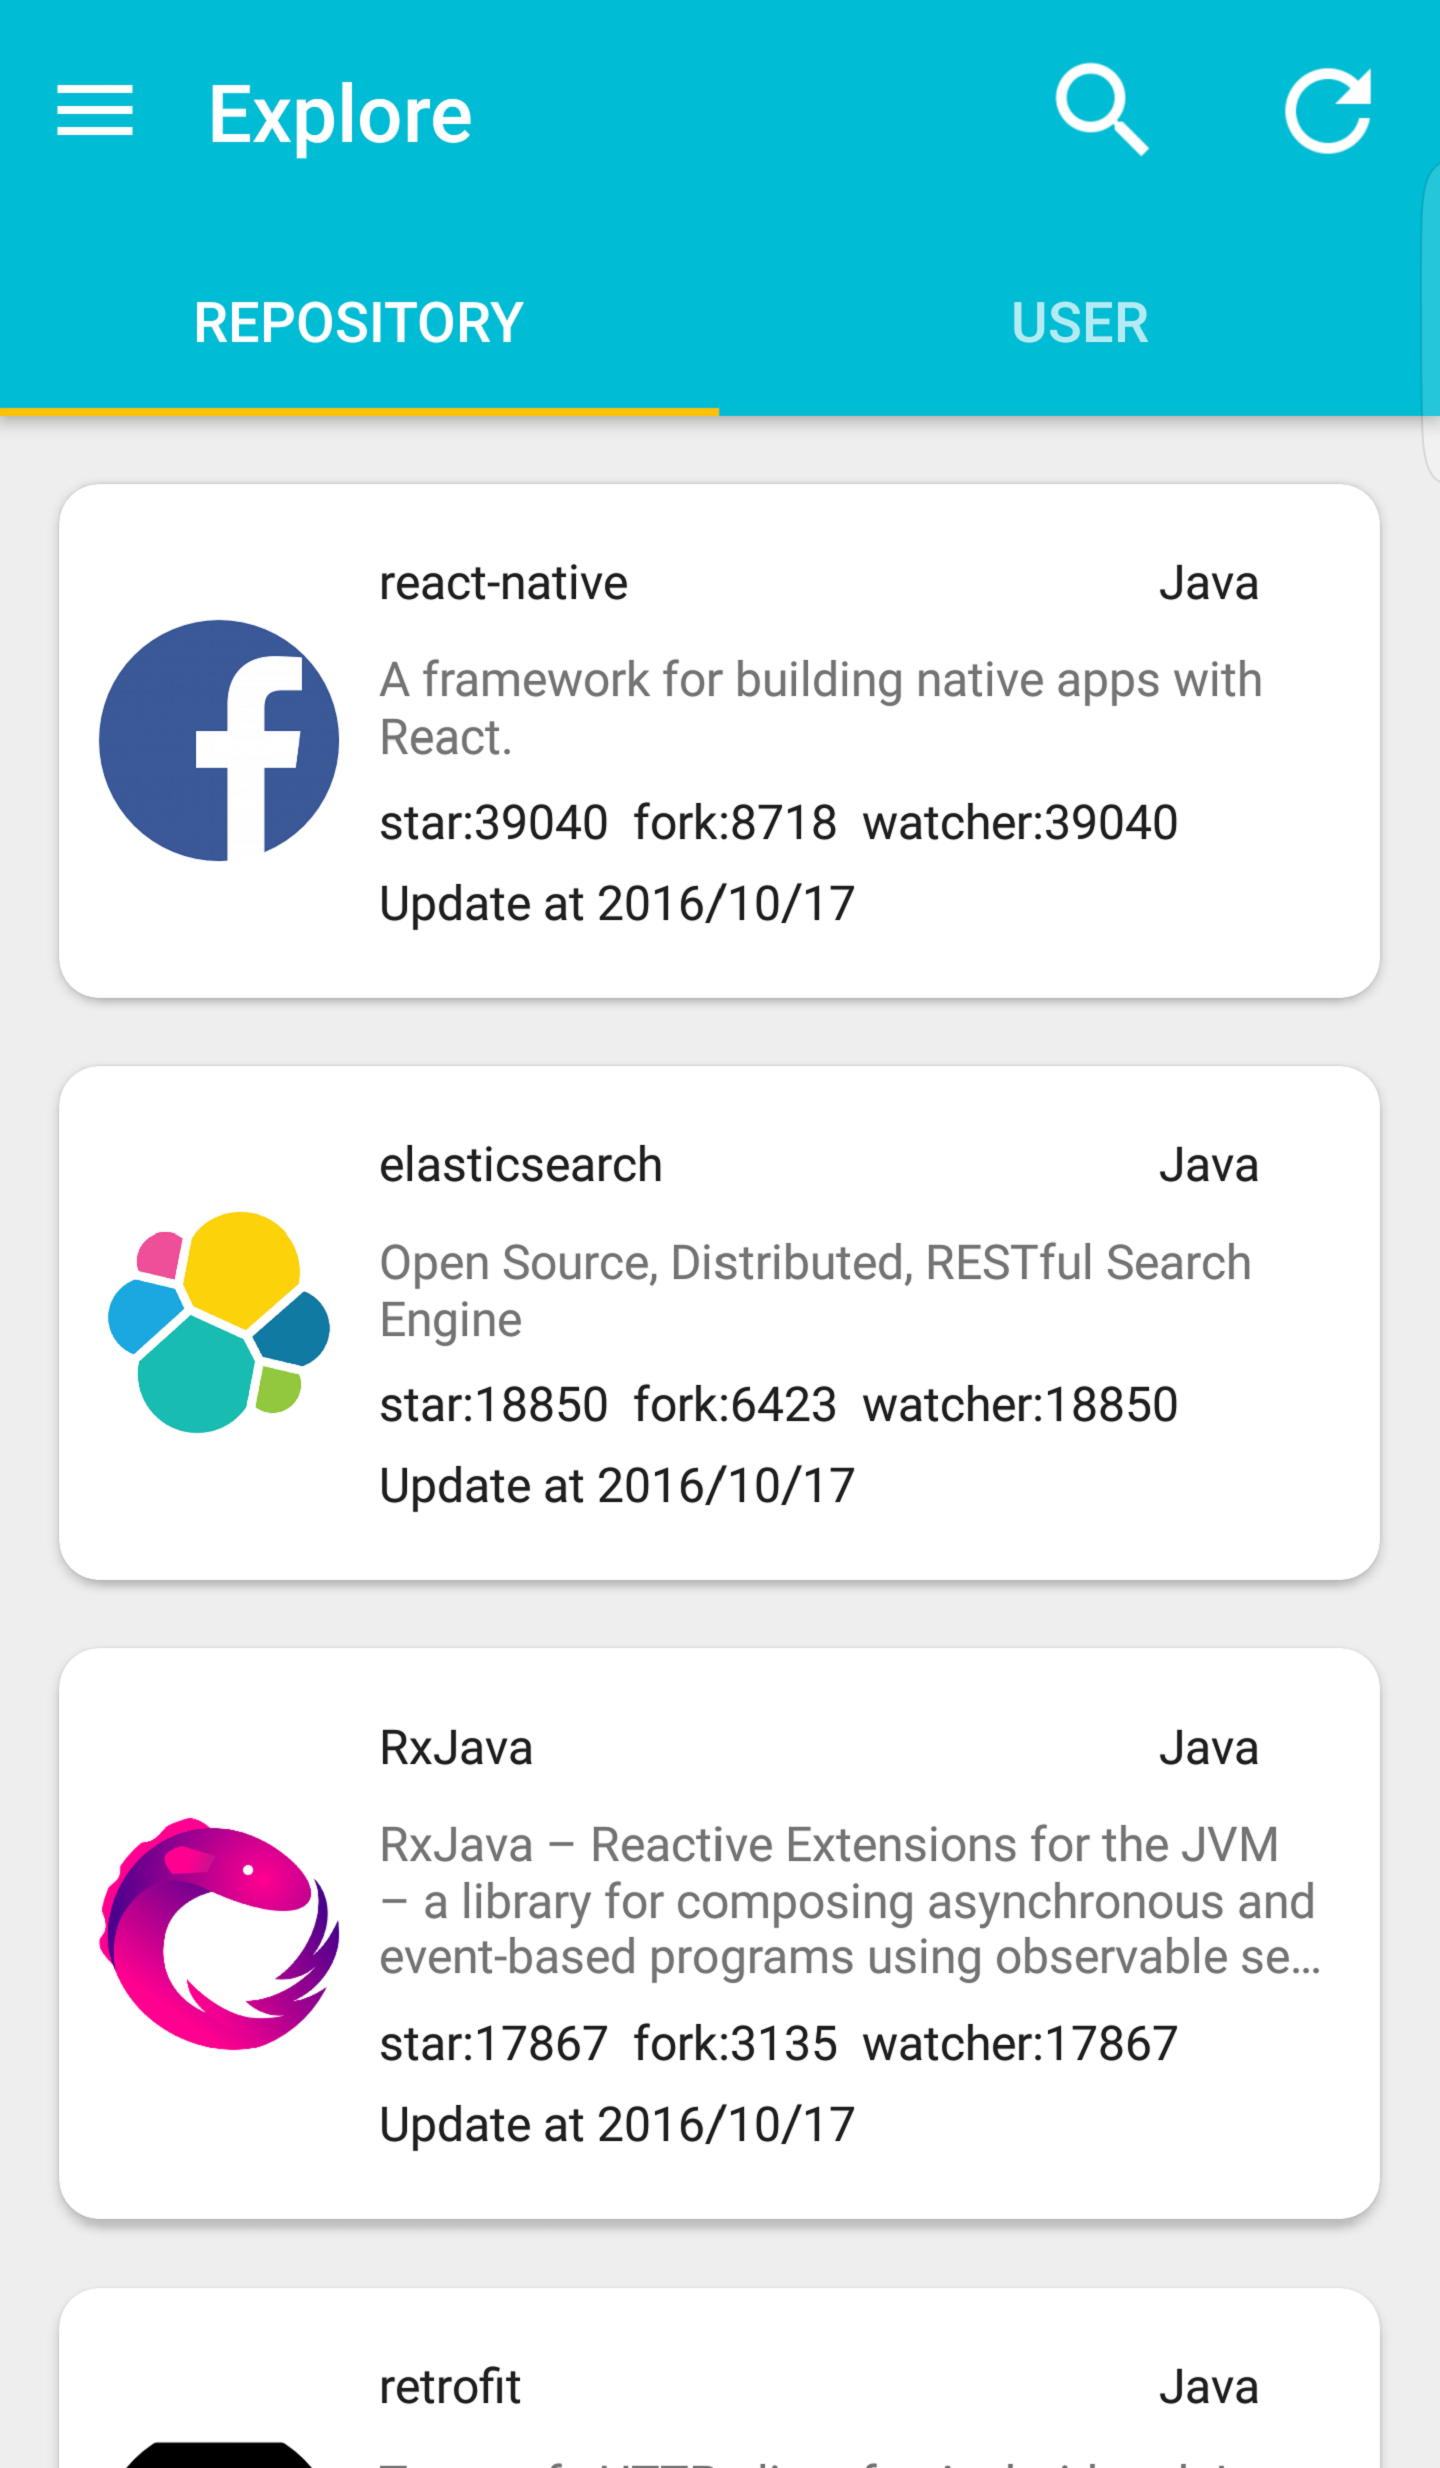Switch to the USER tab
This screenshot has width=1440, height=2468.
(x=1079, y=322)
